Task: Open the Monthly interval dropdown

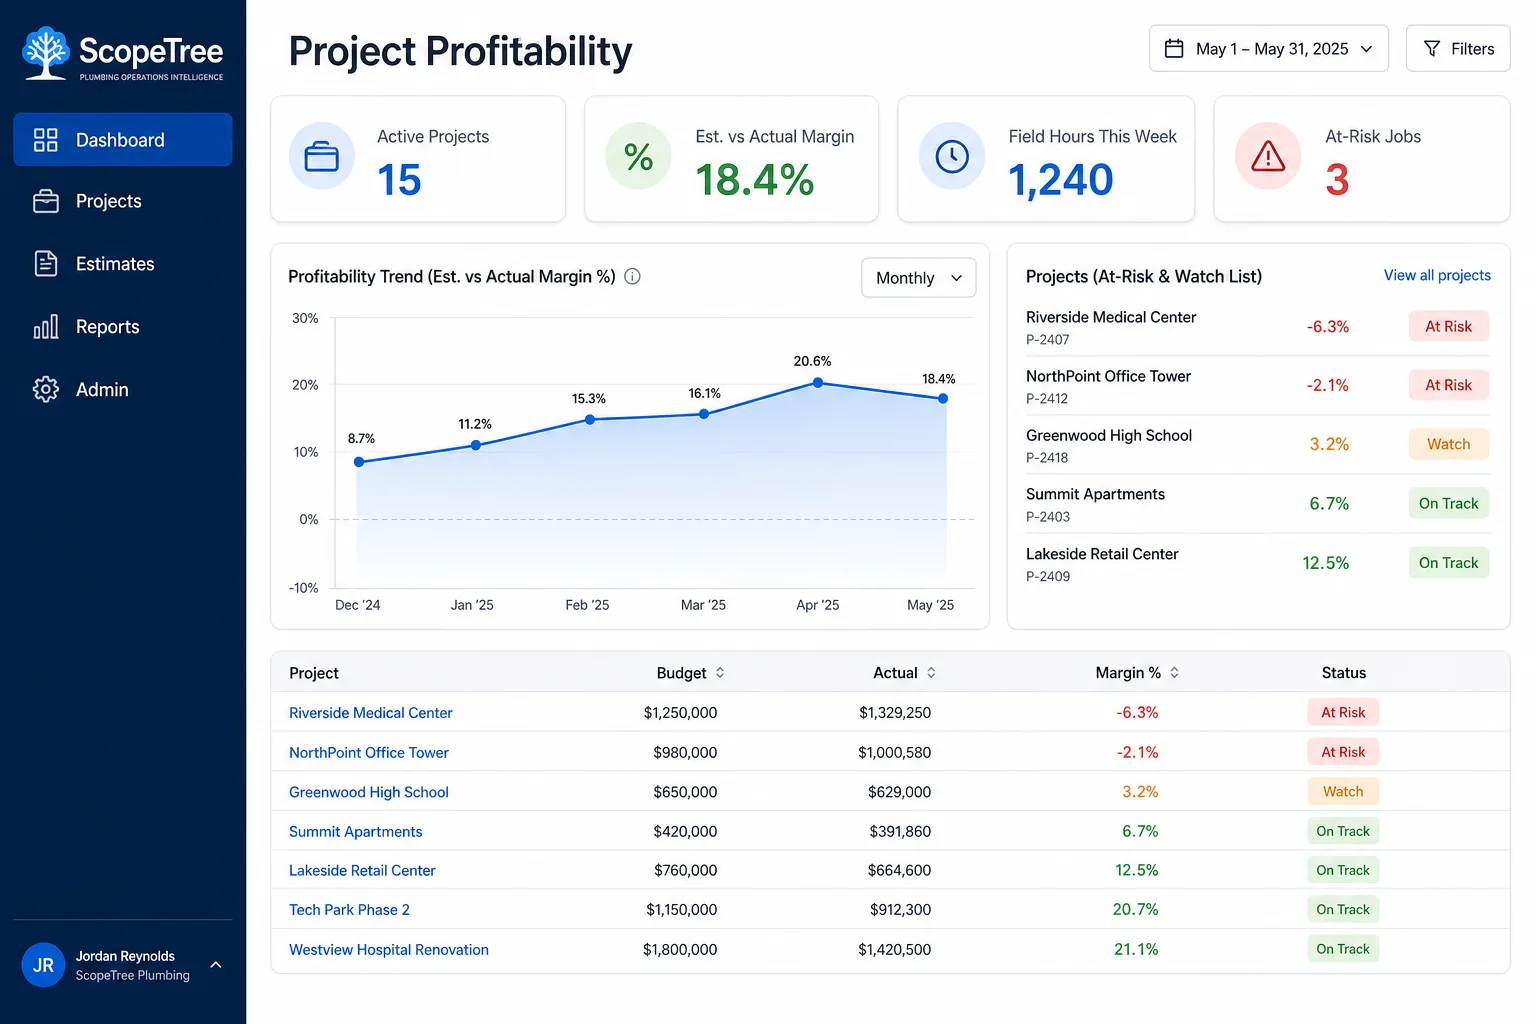Action: pos(918,278)
